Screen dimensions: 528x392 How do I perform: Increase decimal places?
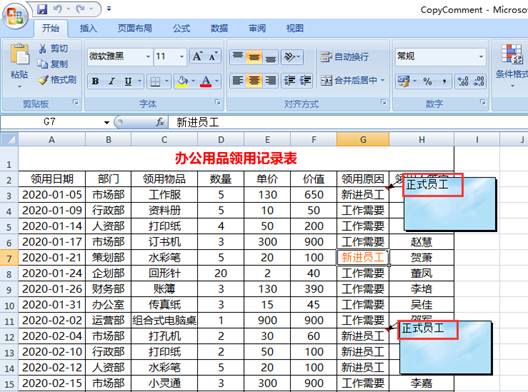463,81
